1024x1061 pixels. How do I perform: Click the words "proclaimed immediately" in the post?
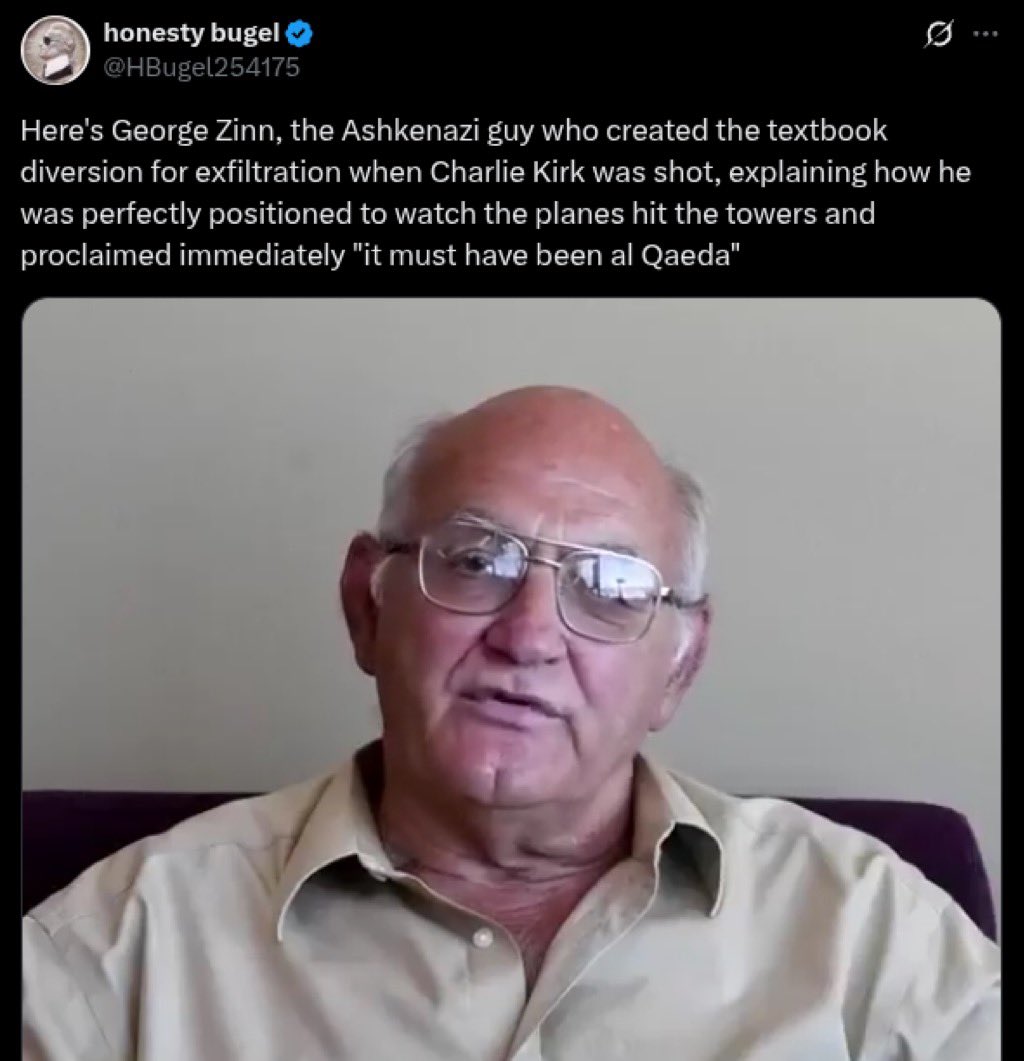coord(182,256)
